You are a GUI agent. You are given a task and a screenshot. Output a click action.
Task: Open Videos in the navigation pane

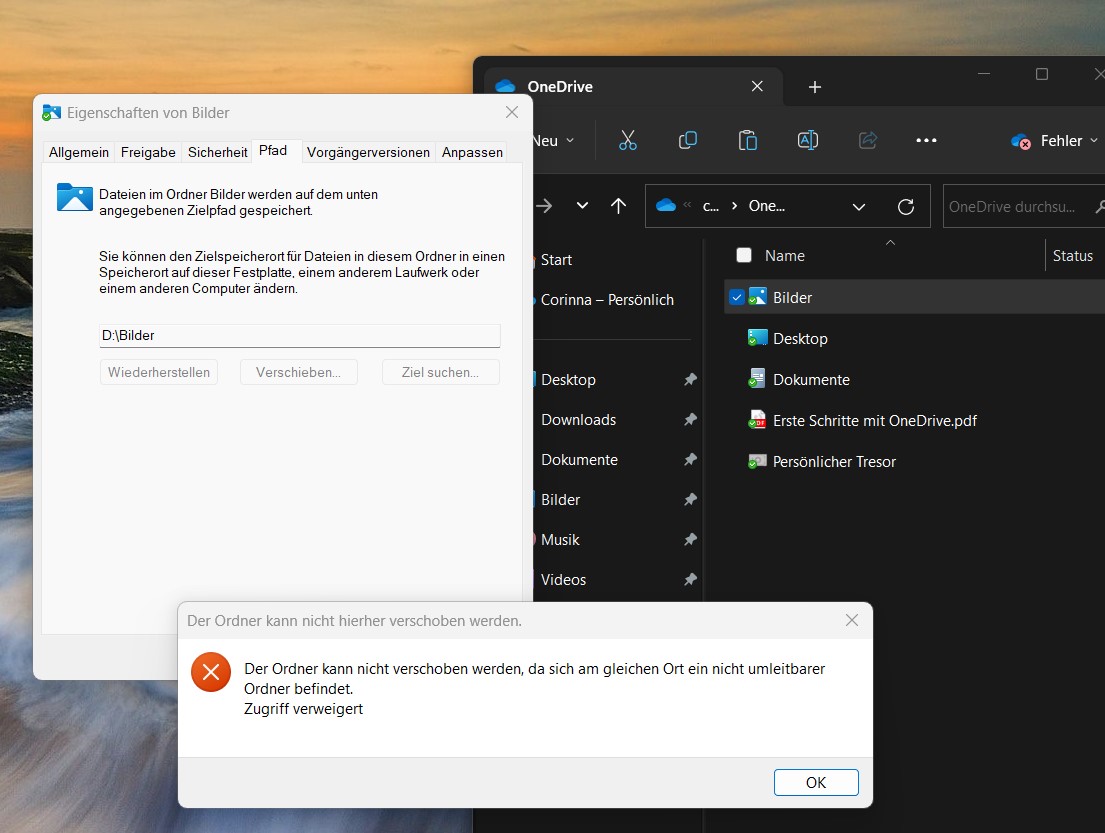click(x=563, y=579)
